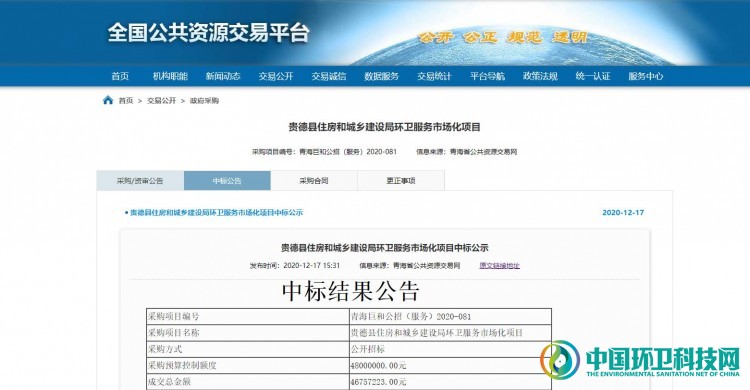Viewport: 750px width, 390px height.
Task: Click the table cell 采购项目编号
Action: tap(248, 317)
